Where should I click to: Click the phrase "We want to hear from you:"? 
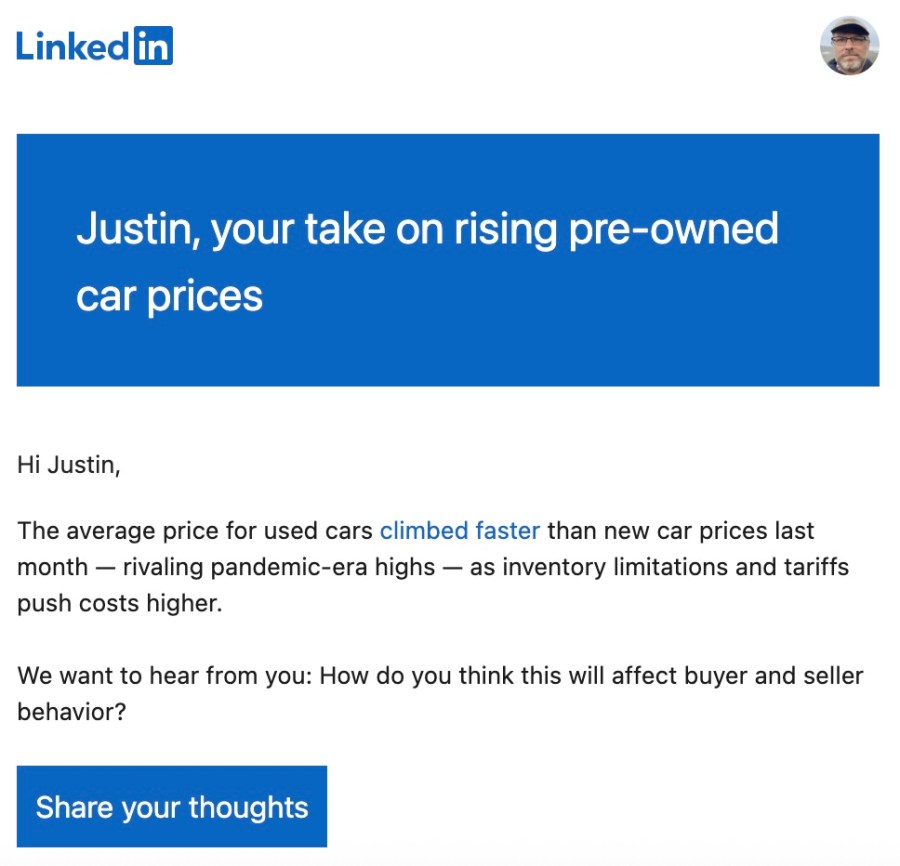(166, 675)
